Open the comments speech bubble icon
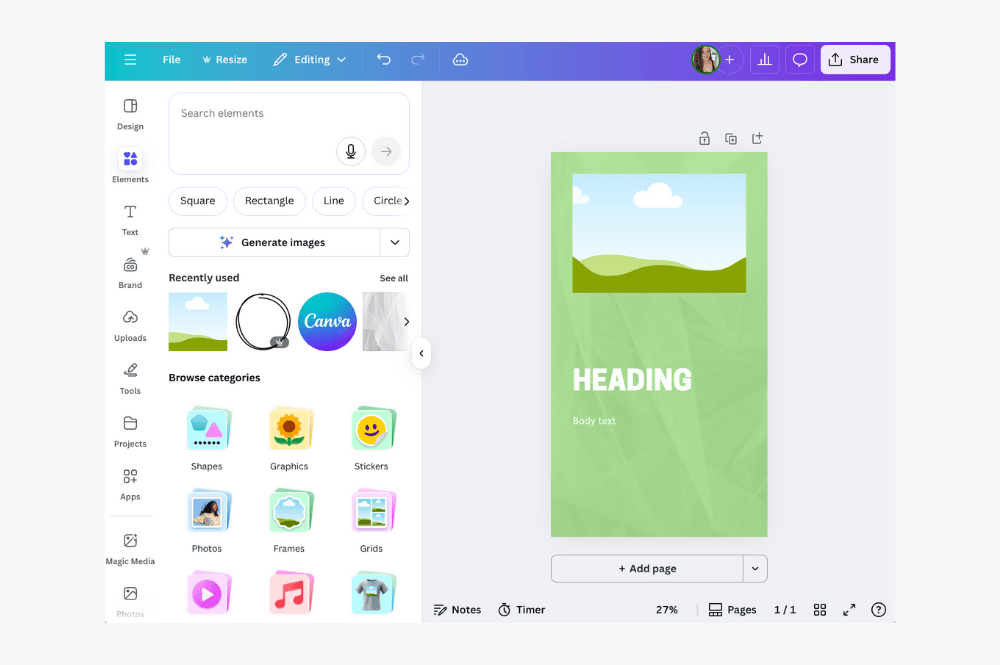This screenshot has width=1000, height=665. pos(800,60)
